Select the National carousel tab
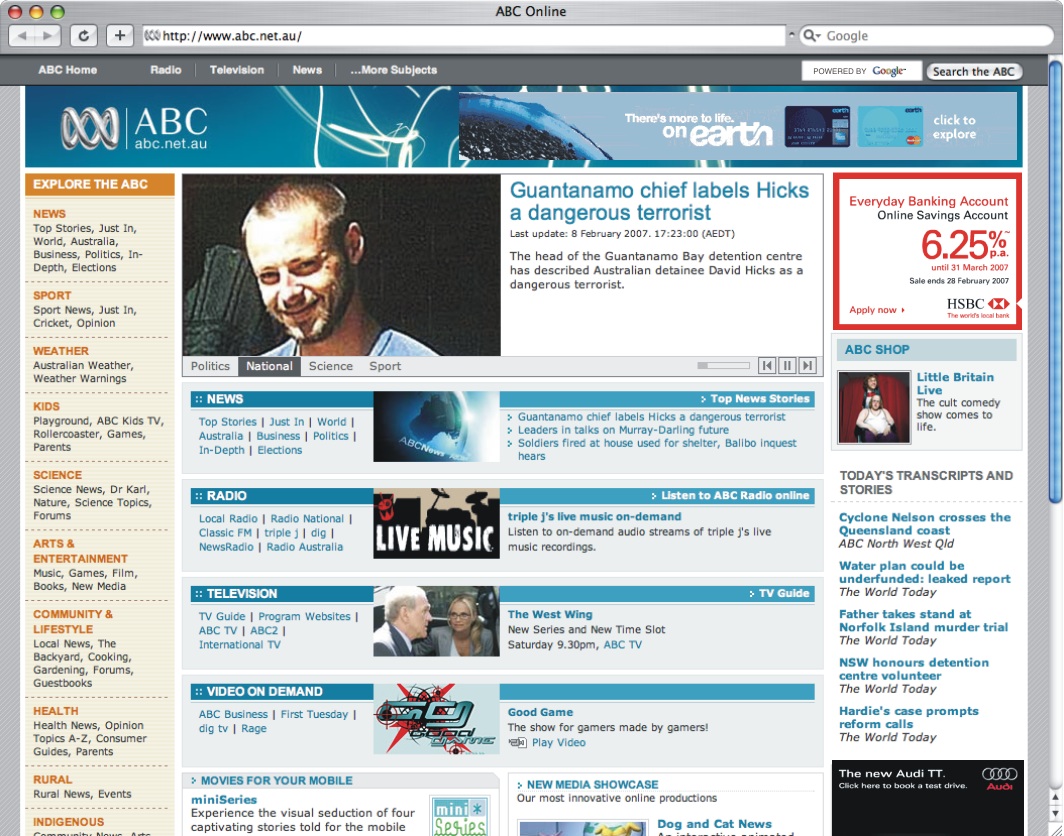This screenshot has width=1064, height=836. pos(269,366)
